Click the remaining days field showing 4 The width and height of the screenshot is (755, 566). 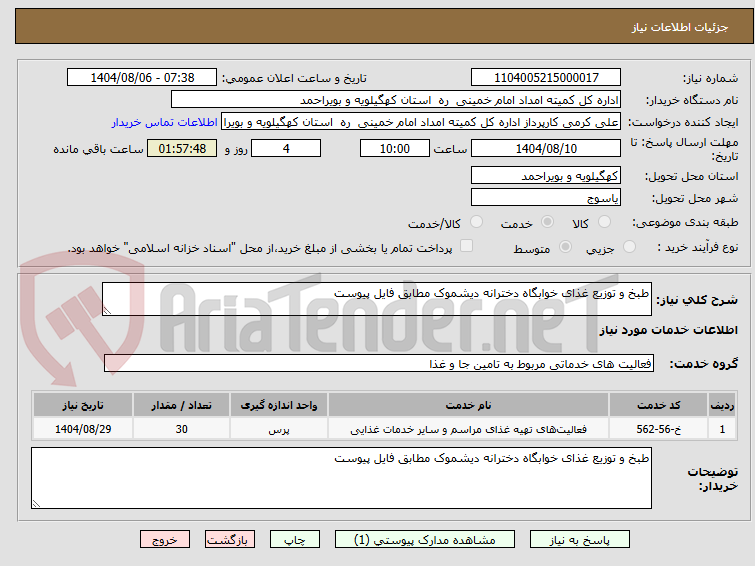click(x=286, y=148)
